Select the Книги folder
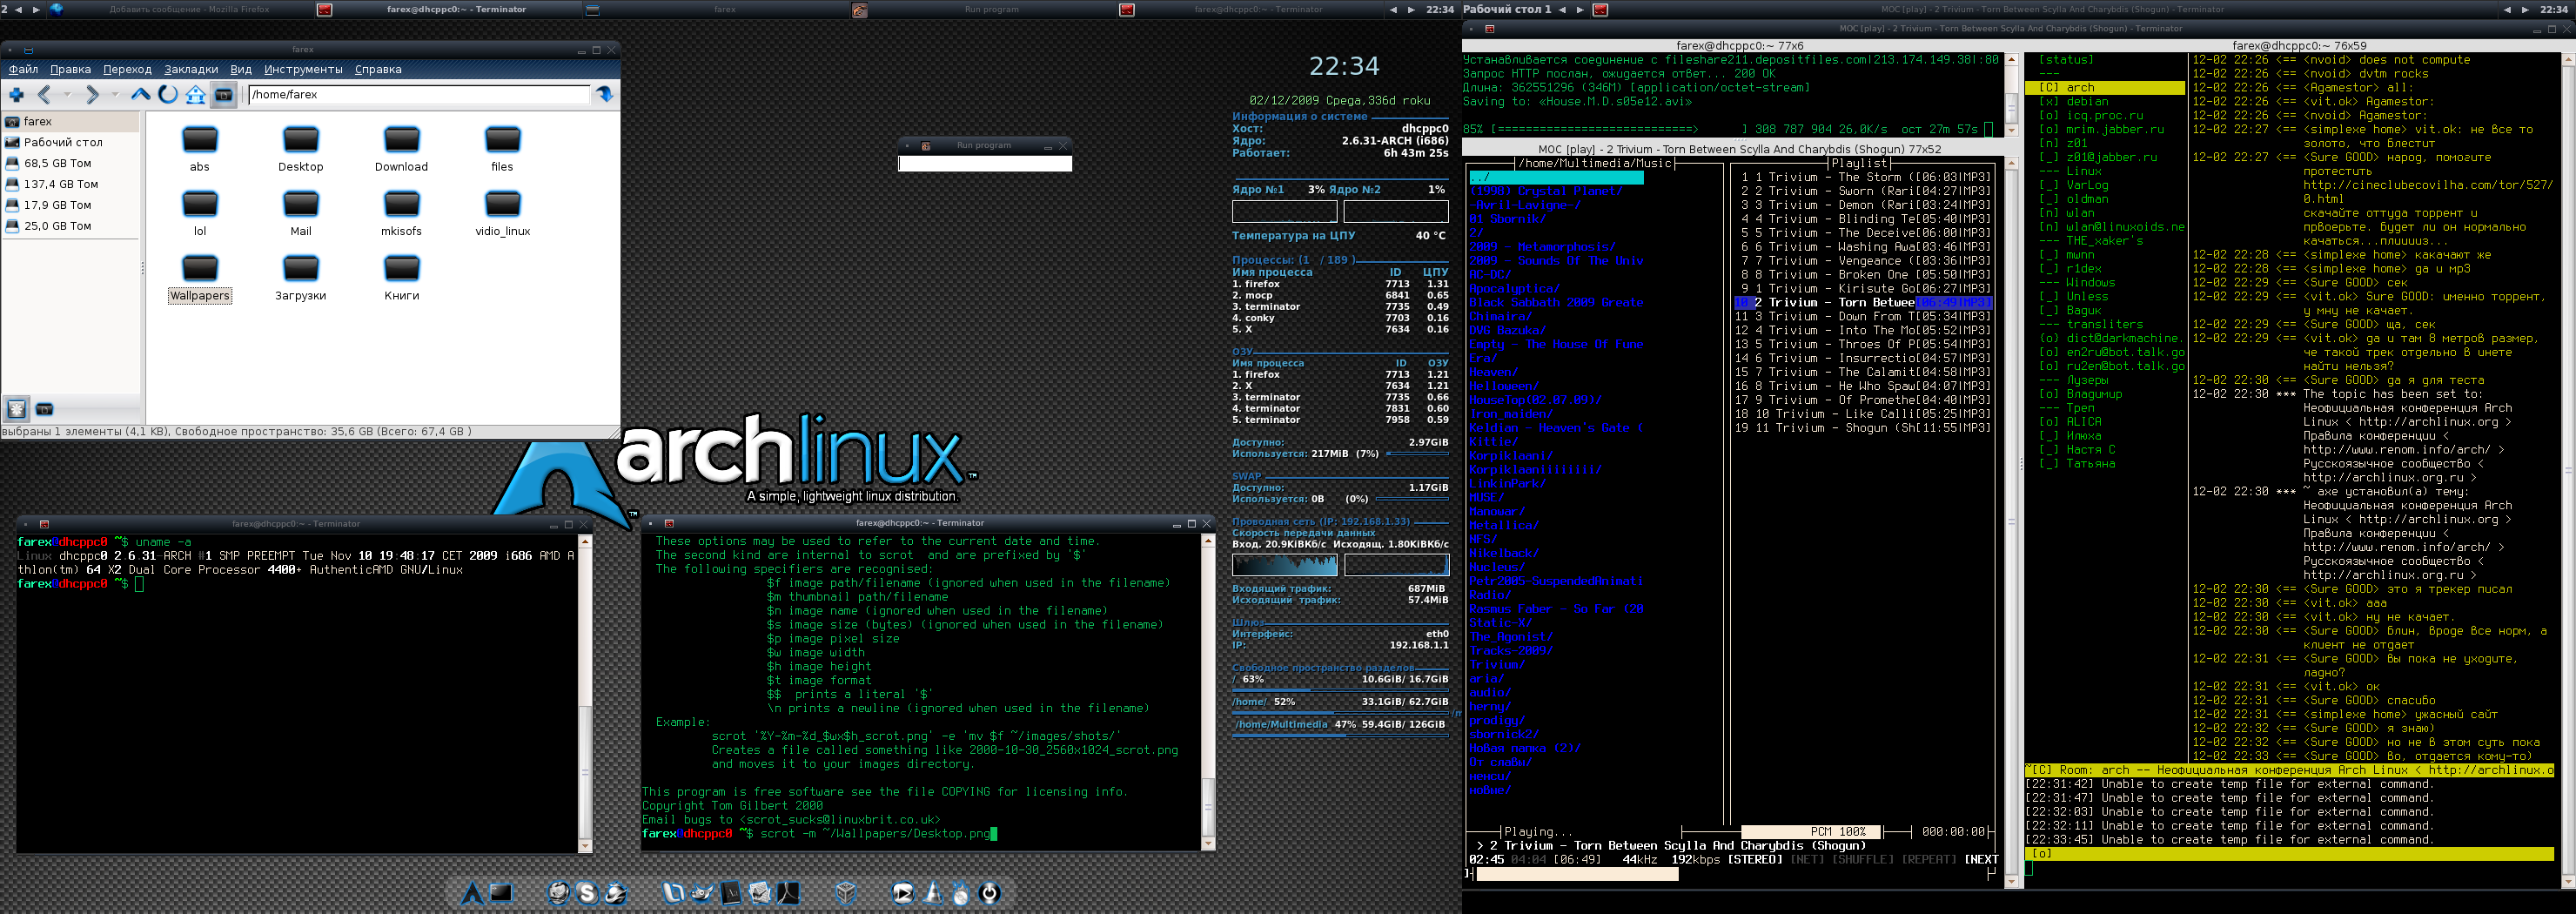This screenshot has width=2576, height=914. (x=401, y=278)
